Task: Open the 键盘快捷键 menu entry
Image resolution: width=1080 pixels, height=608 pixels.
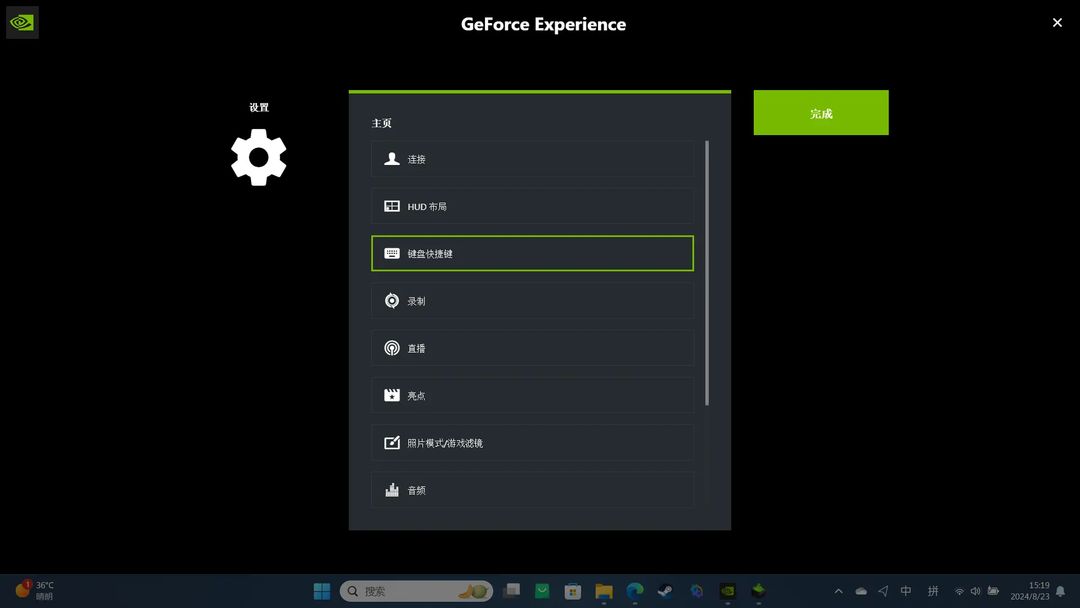Action: pos(532,253)
